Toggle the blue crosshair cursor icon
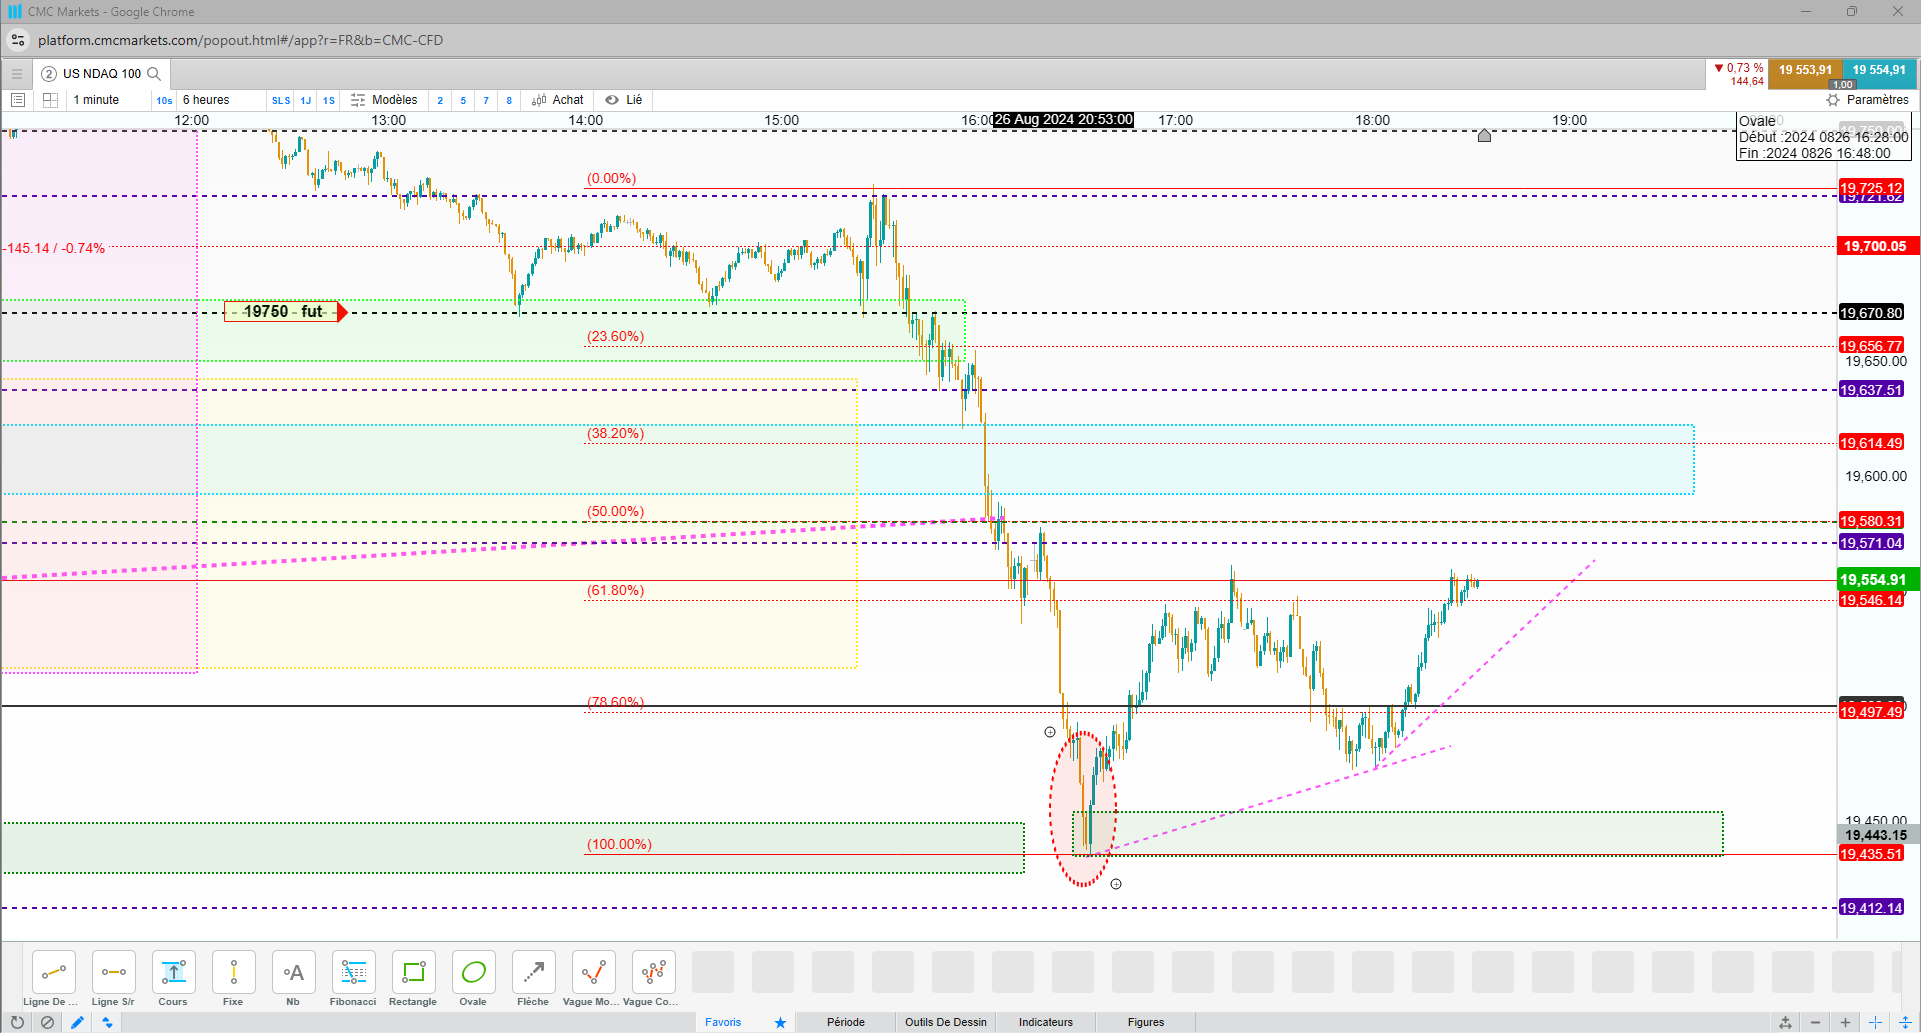1921x1033 pixels. pos(1875,1022)
